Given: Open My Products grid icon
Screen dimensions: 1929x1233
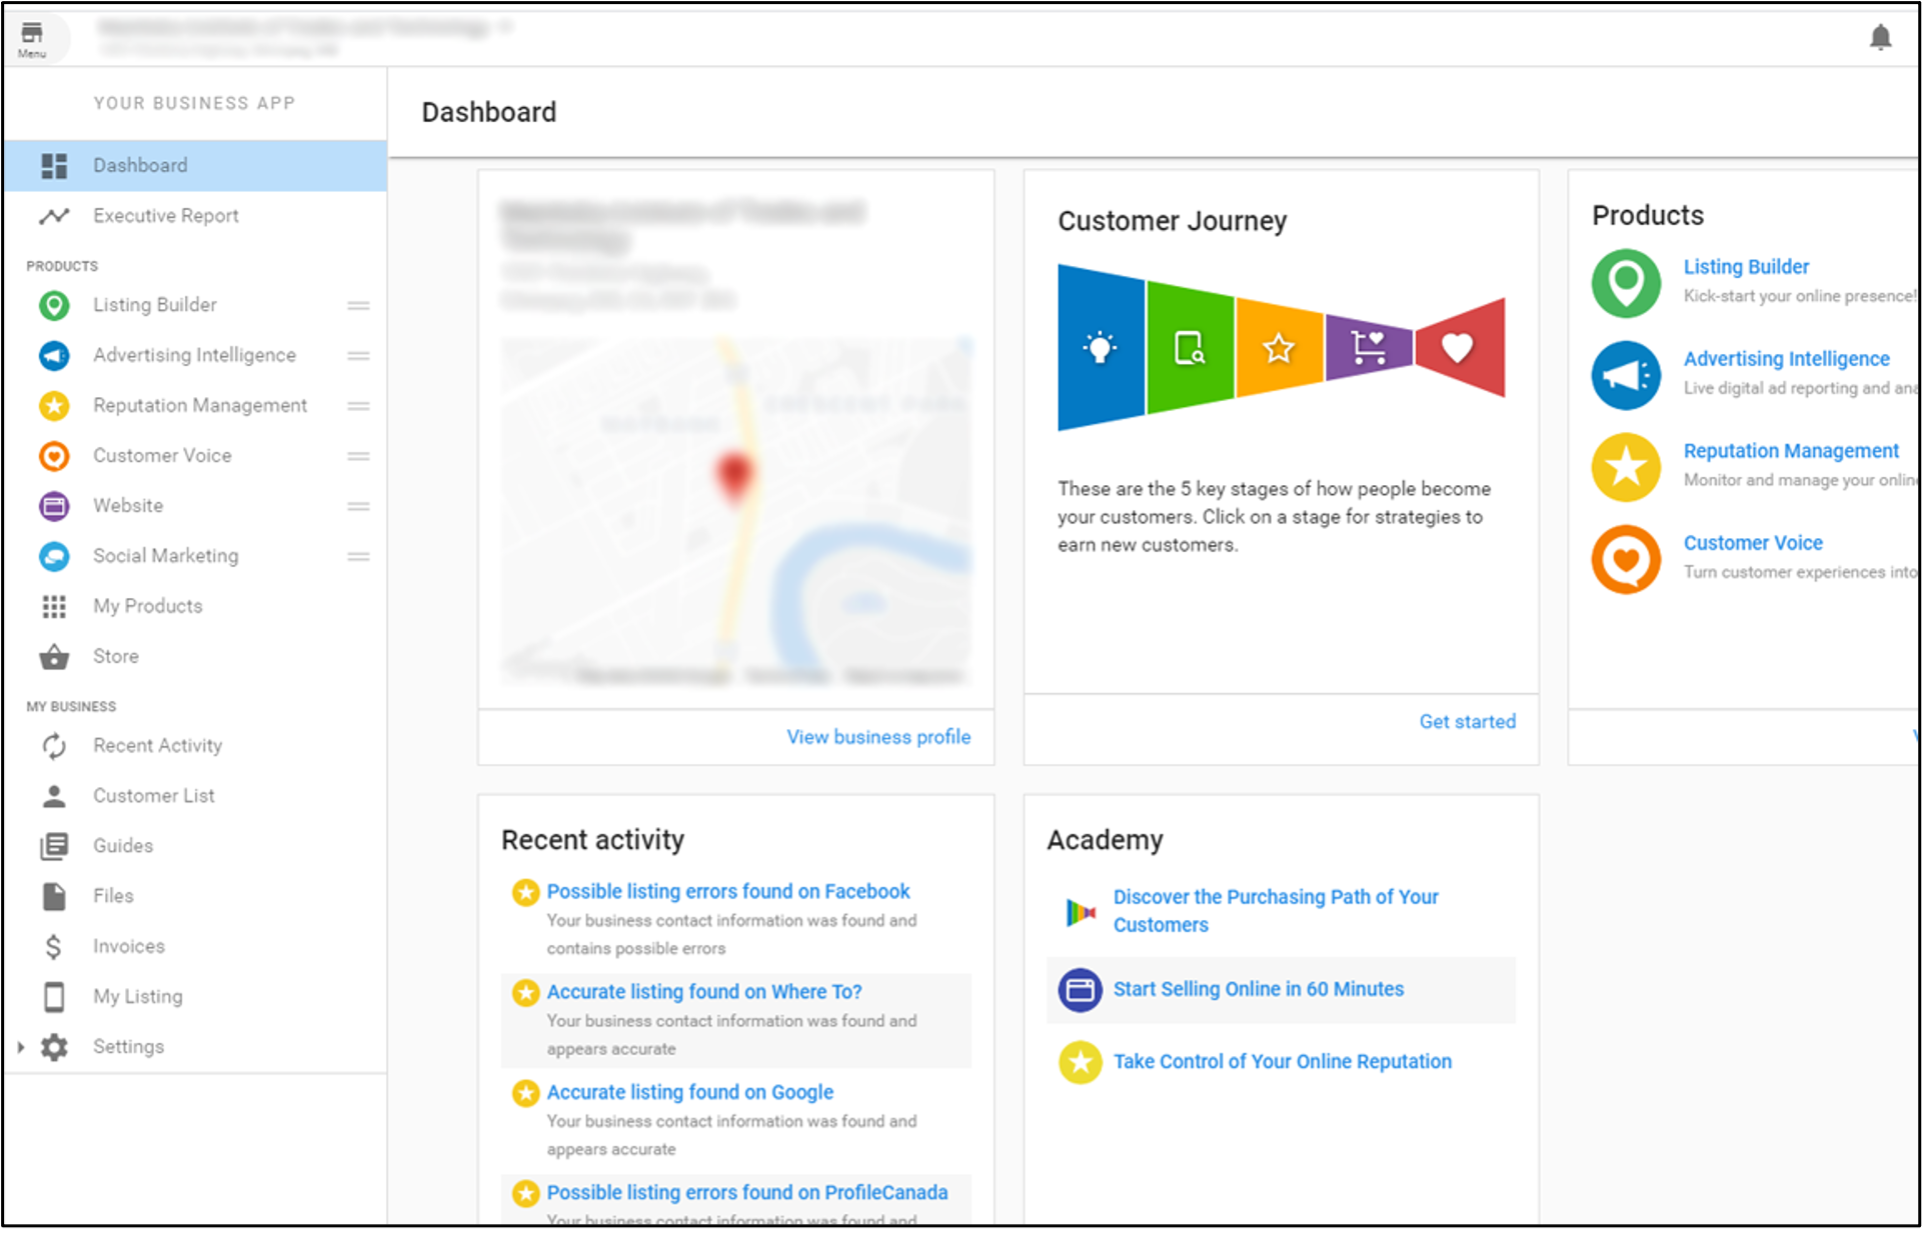Looking at the screenshot, I should 54,606.
